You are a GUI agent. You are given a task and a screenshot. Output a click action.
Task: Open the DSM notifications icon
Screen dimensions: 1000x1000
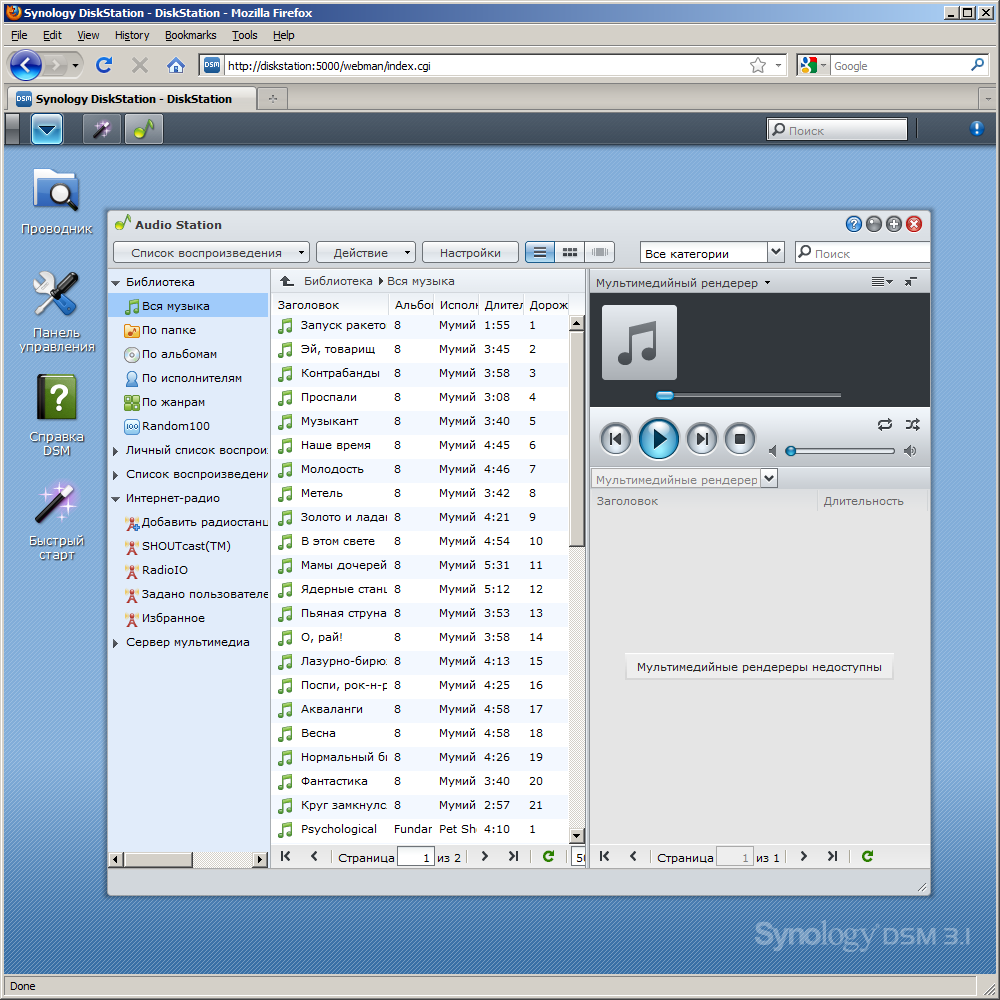click(976, 128)
